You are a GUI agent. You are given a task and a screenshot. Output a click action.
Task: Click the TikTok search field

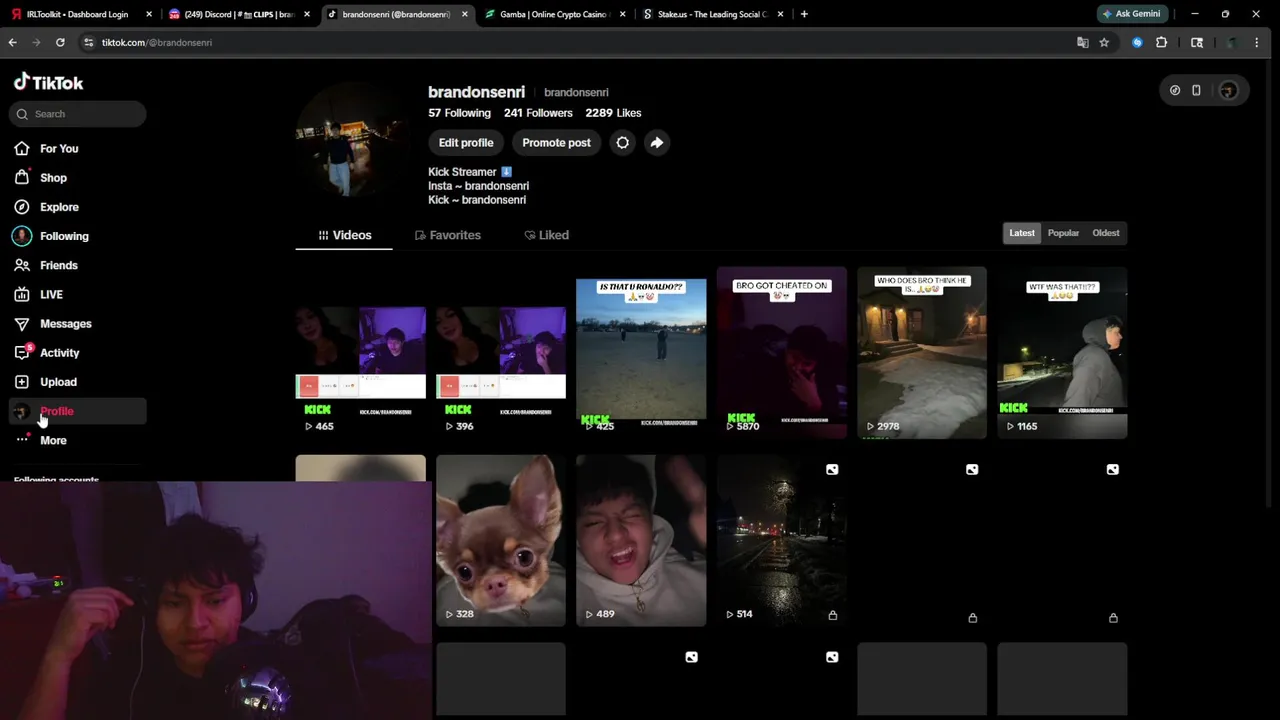coord(78,114)
